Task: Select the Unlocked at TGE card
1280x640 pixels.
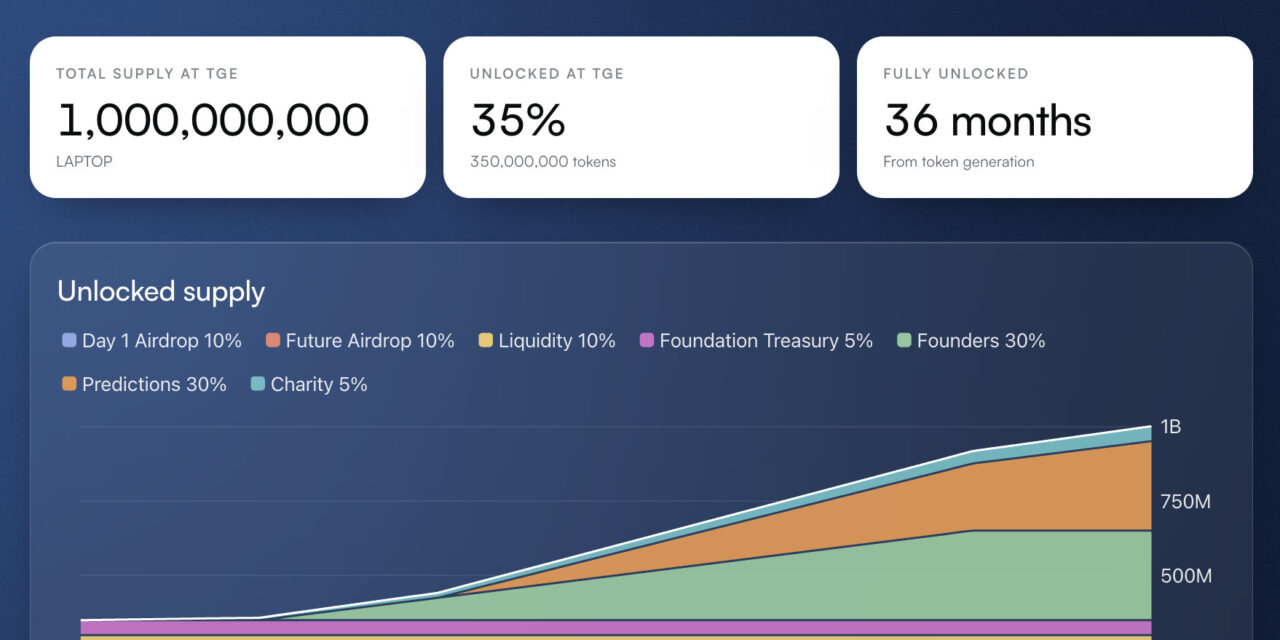Action: 641,117
